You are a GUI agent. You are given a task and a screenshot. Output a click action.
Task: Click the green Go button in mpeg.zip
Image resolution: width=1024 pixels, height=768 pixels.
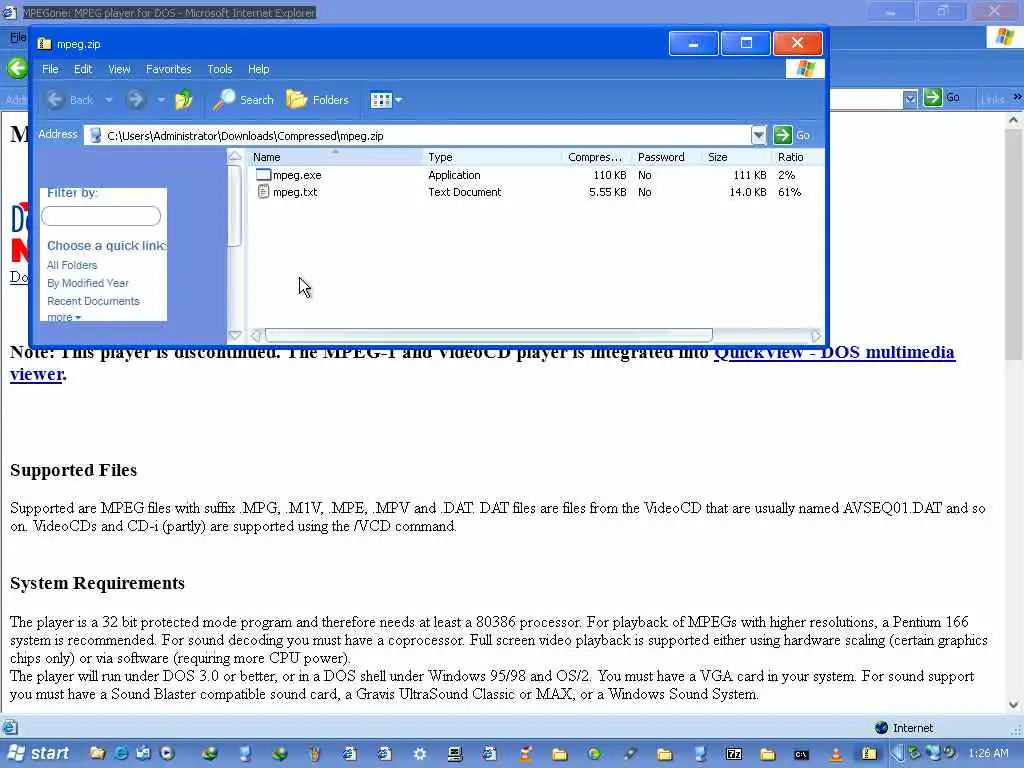pyautogui.click(x=792, y=135)
